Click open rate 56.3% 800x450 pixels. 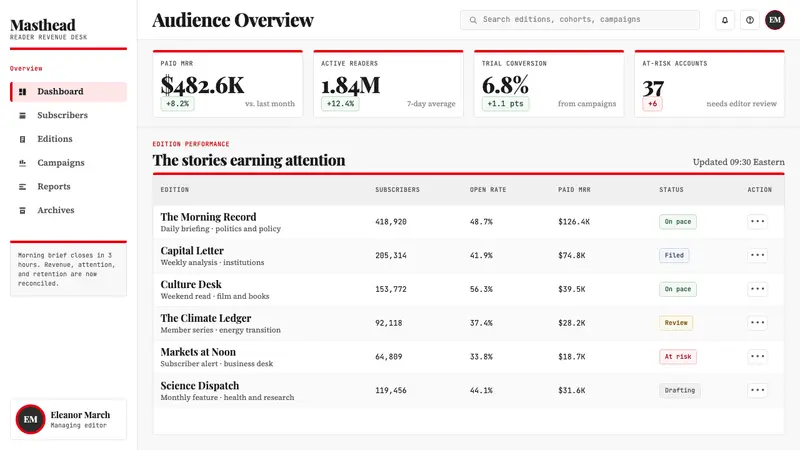[x=481, y=289]
